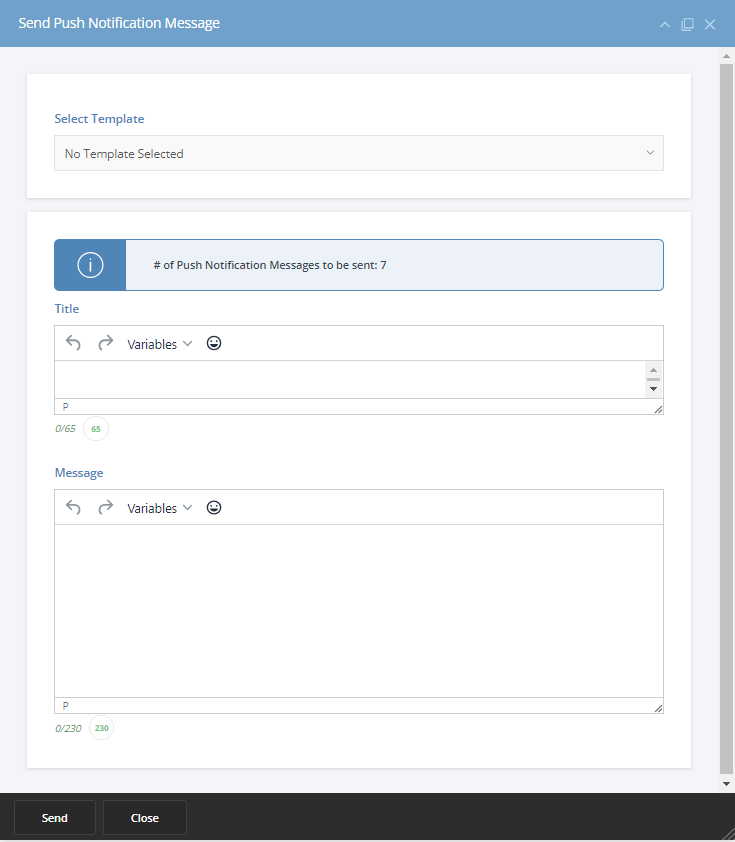The height and width of the screenshot is (842, 735).
Task: Grab the Title editor resize handle
Action: [658, 409]
